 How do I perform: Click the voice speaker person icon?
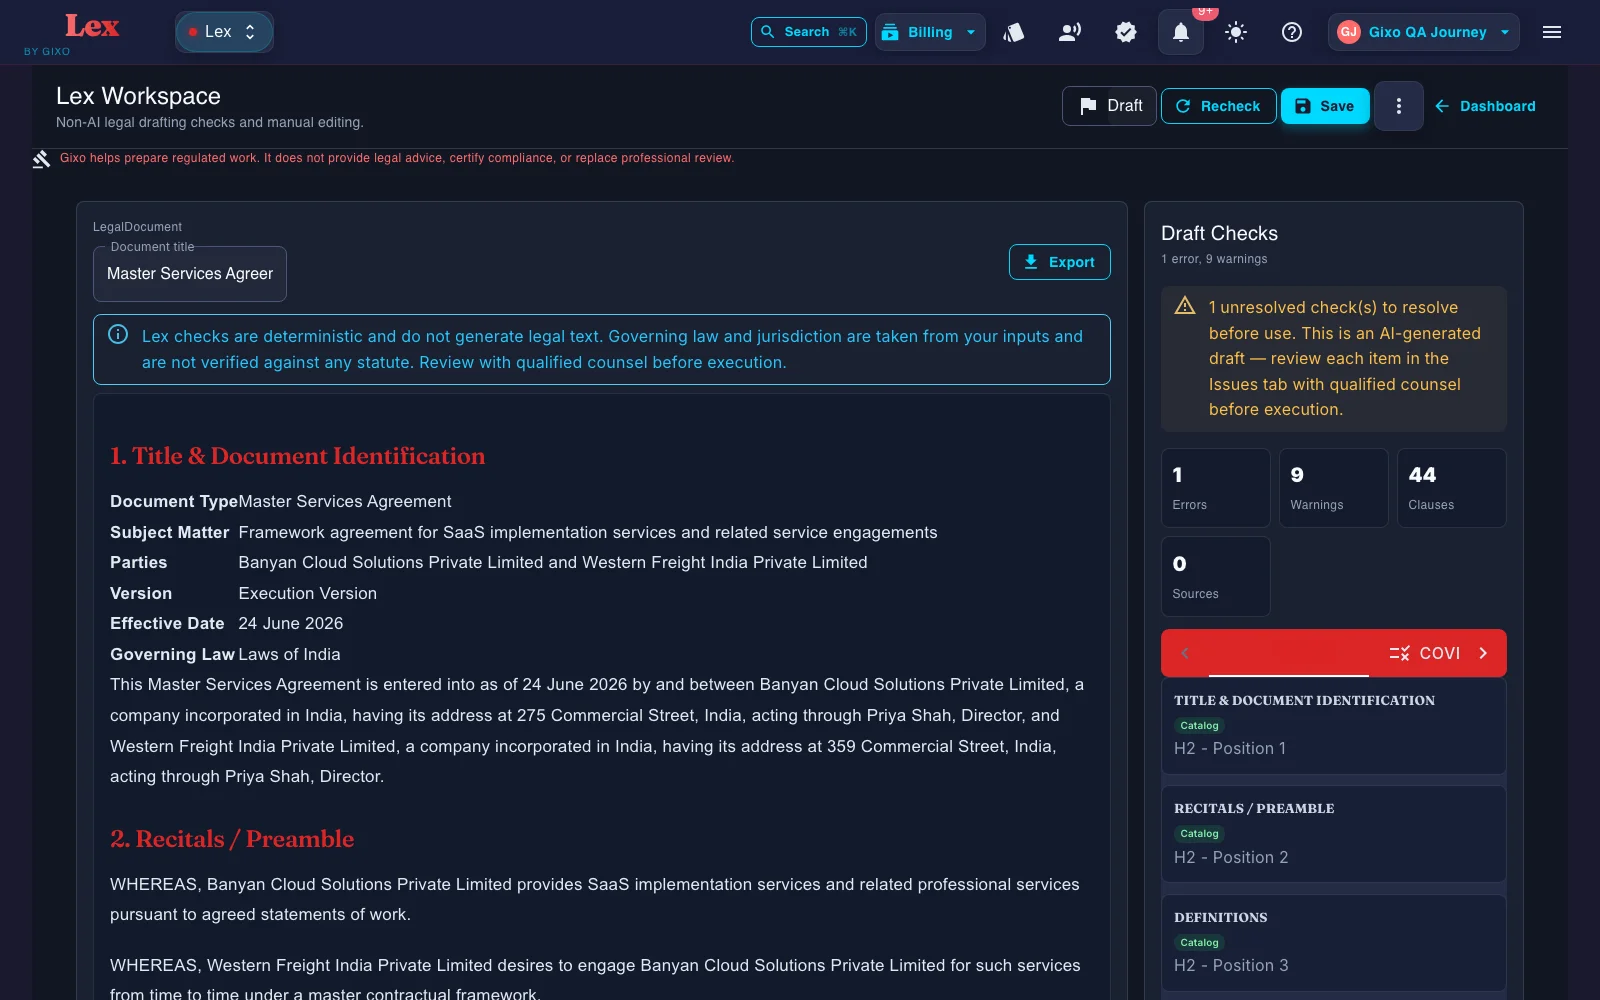point(1070,32)
